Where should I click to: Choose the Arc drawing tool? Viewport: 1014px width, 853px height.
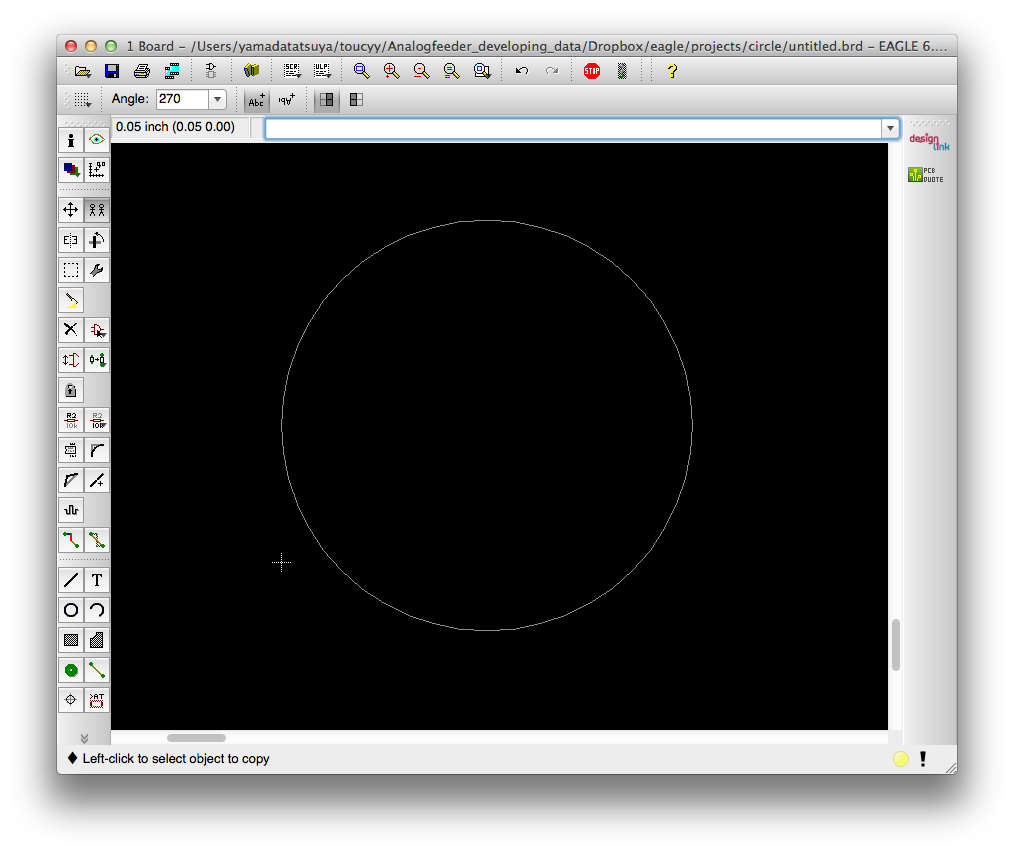tap(97, 610)
